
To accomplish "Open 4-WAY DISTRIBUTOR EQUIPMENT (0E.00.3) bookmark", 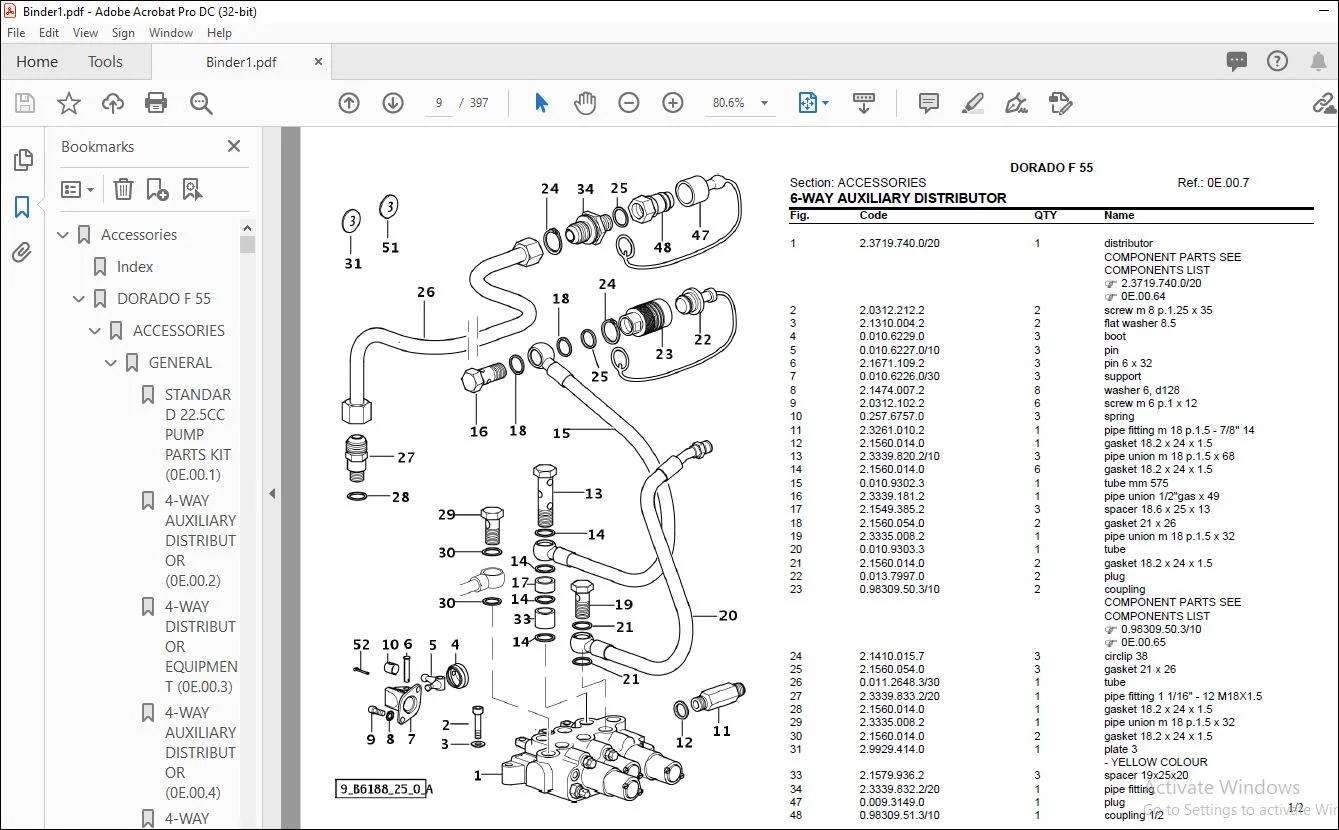I will 200,647.
